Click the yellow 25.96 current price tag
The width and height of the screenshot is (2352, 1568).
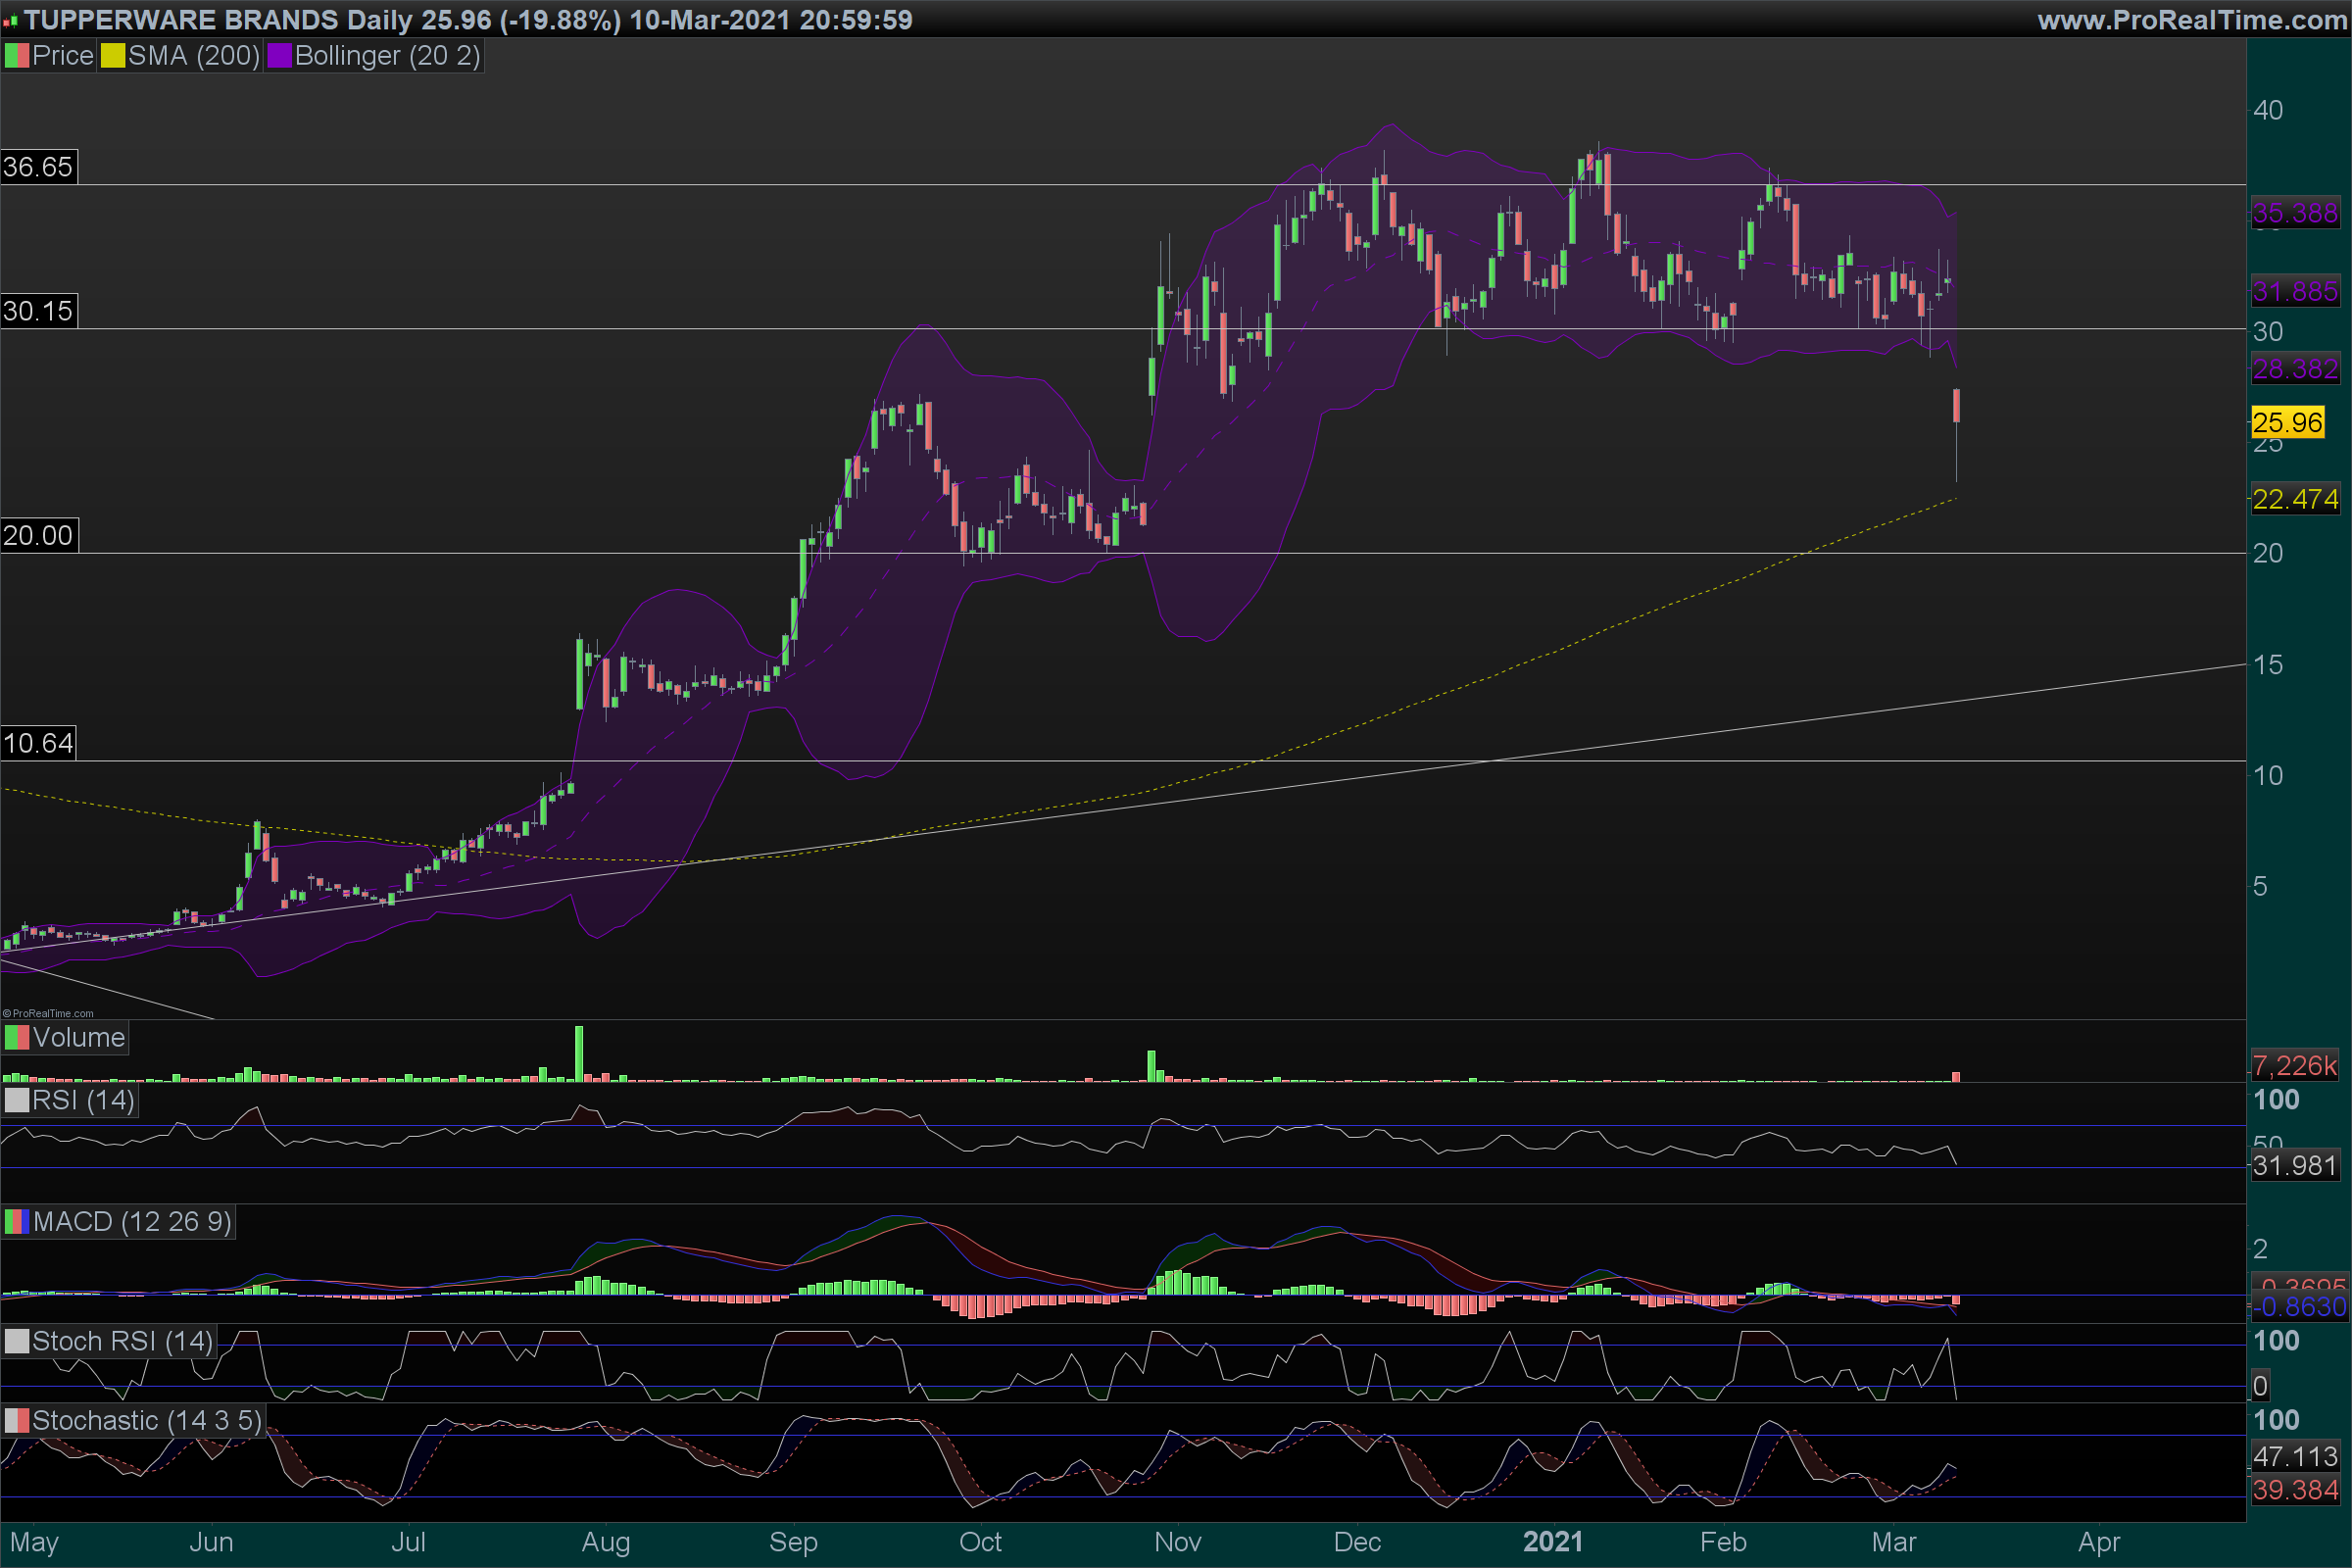pos(2287,423)
